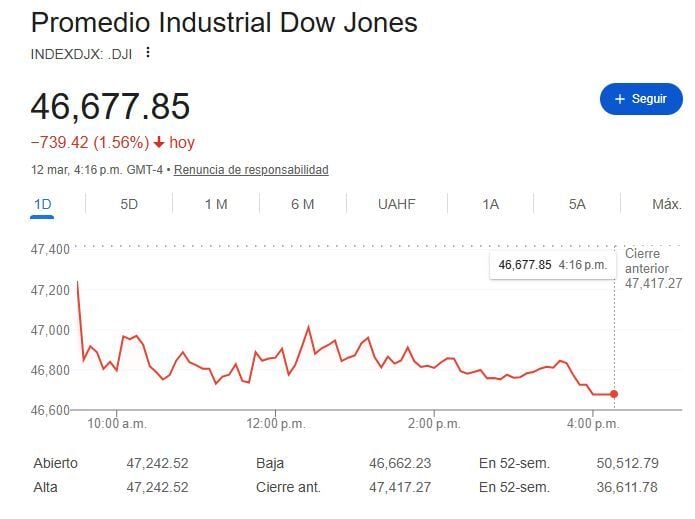Open the three-dot options menu beside .DJI
The width and height of the screenshot is (695, 519).
pyautogui.click(x=148, y=52)
